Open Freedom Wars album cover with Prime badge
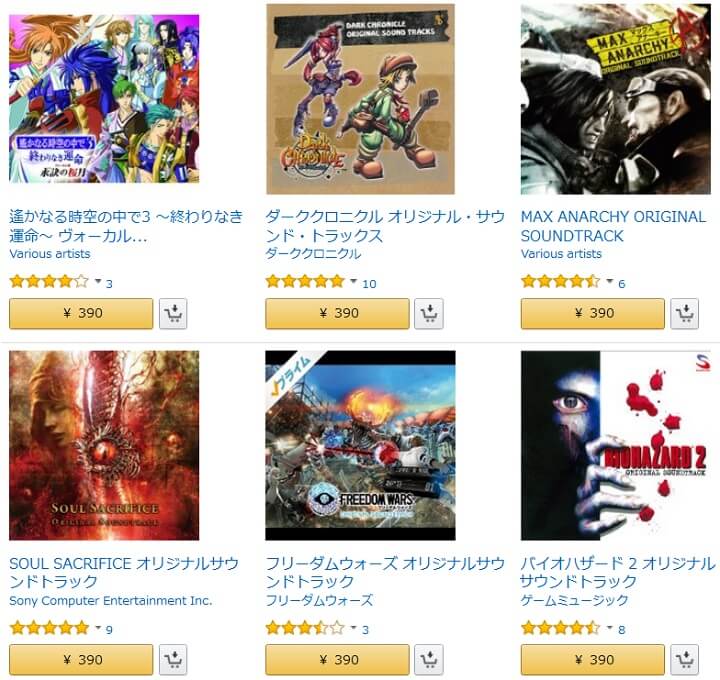Image resolution: width=720 pixels, height=680 pixels. [x=360, y=445]
